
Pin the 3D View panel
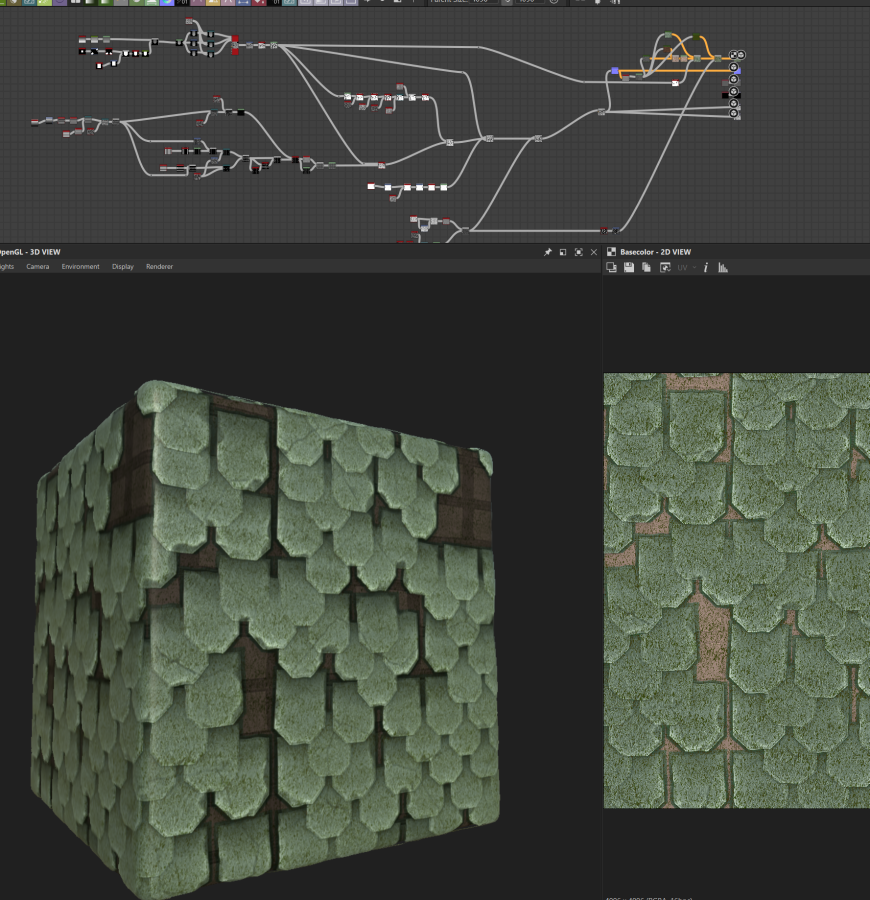coord(547,252)
